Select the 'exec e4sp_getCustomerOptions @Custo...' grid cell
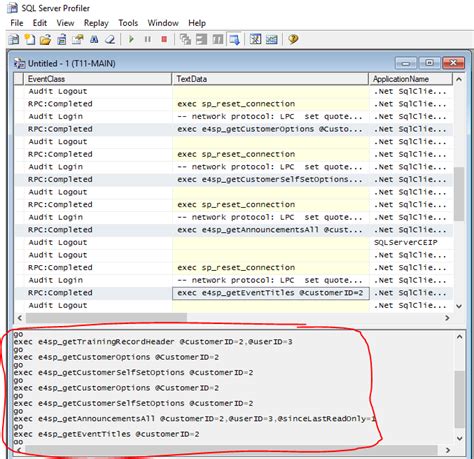Image resolution: width=474 pixels, height=459 pixels. pos(270,129)
